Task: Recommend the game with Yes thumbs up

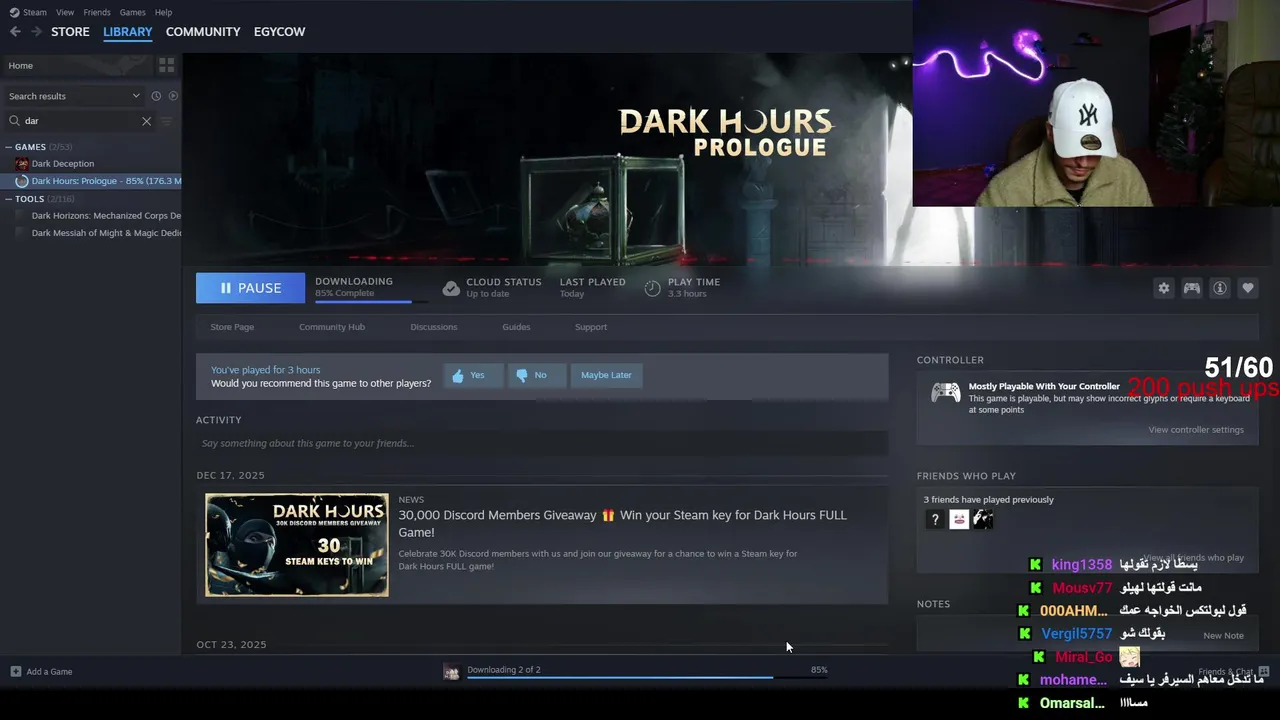Action: (473, 375)
